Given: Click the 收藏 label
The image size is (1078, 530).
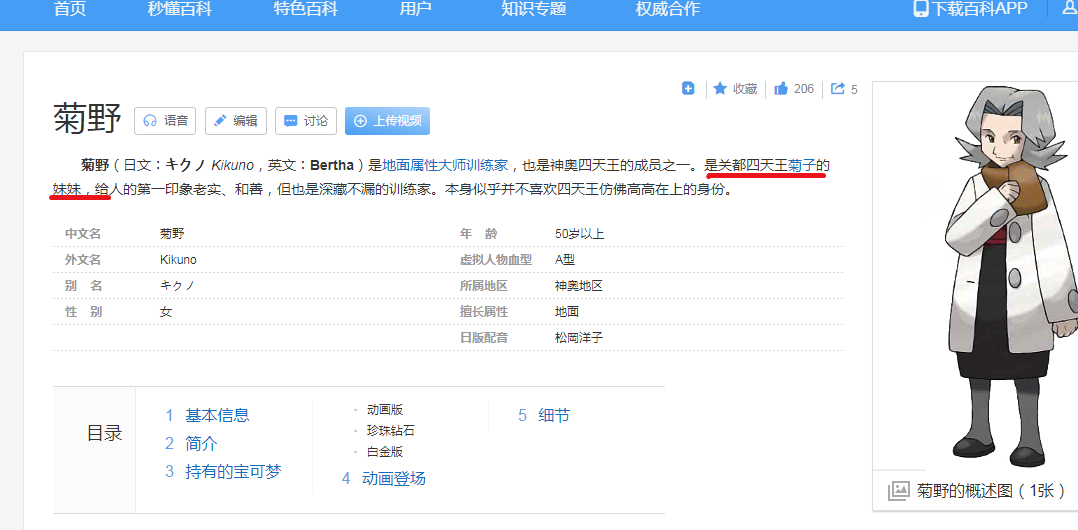Looking at the screenshot, I should point(745,89).
